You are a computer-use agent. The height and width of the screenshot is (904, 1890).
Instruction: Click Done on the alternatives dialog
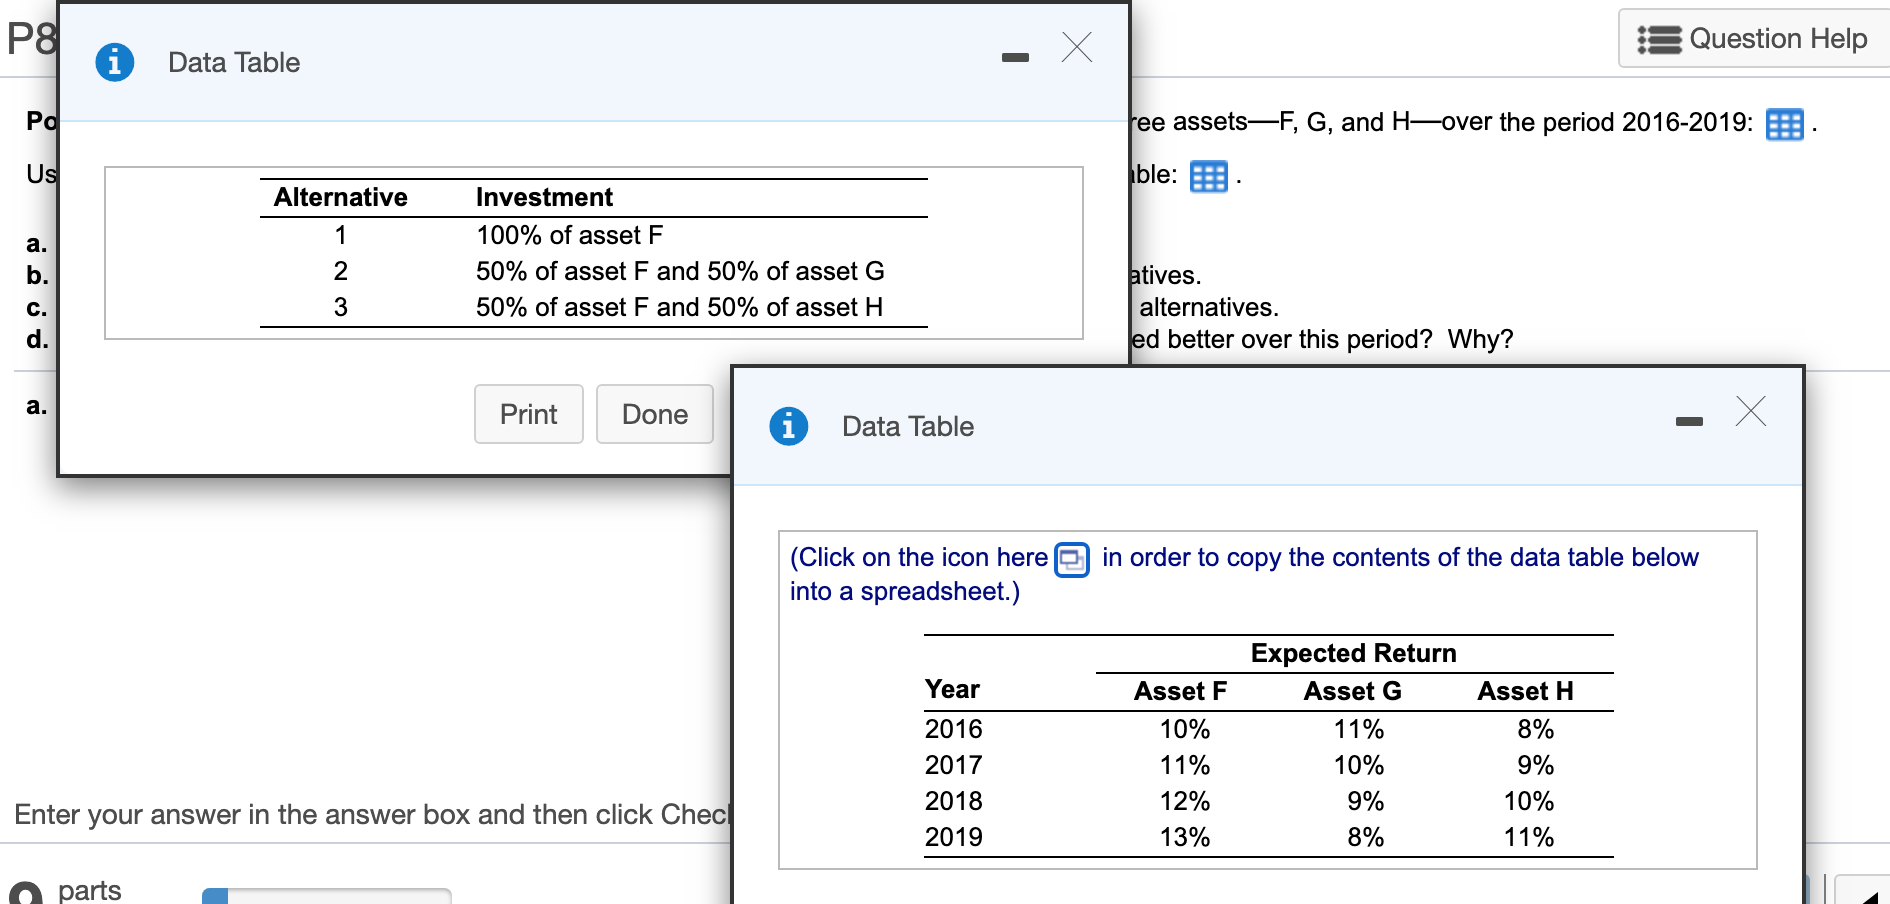point(655,414)
